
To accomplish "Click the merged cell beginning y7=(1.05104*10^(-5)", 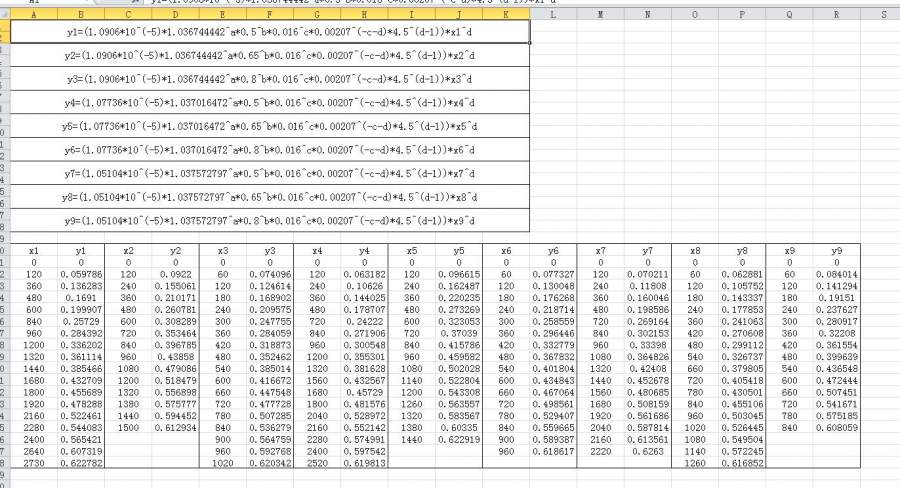I will point(270,173).
